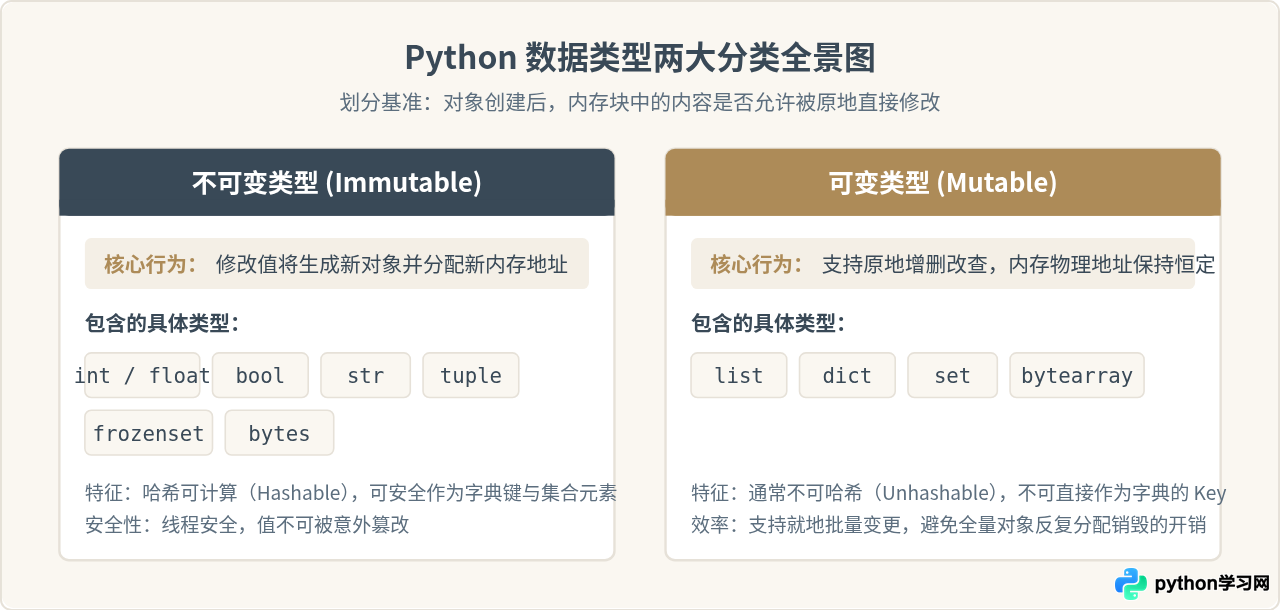
Task: Click the 'python学习网' brand text
Action: (x=1212, y=583)
